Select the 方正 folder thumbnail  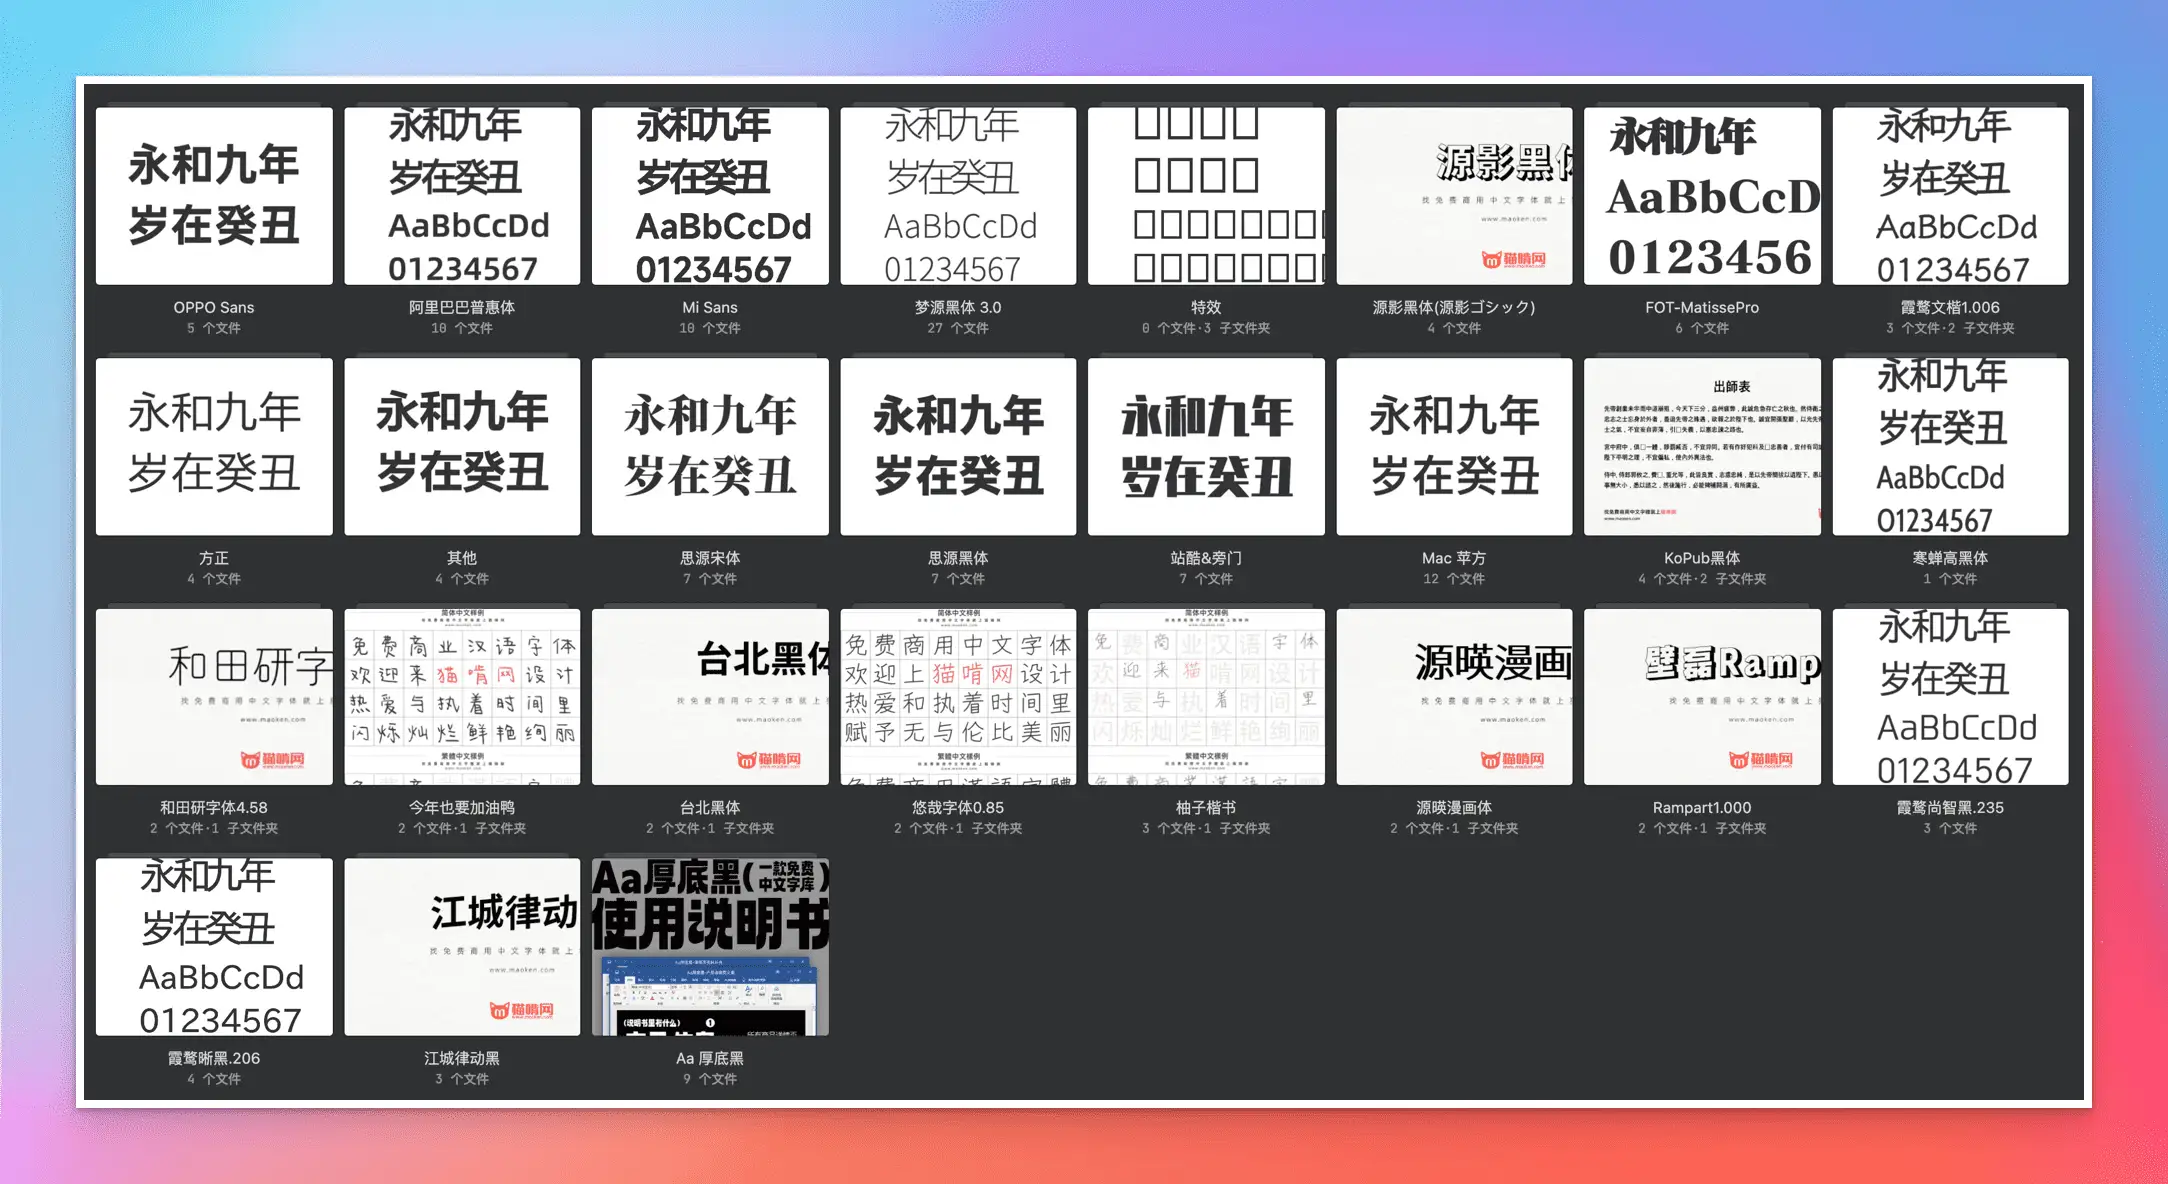214,446
